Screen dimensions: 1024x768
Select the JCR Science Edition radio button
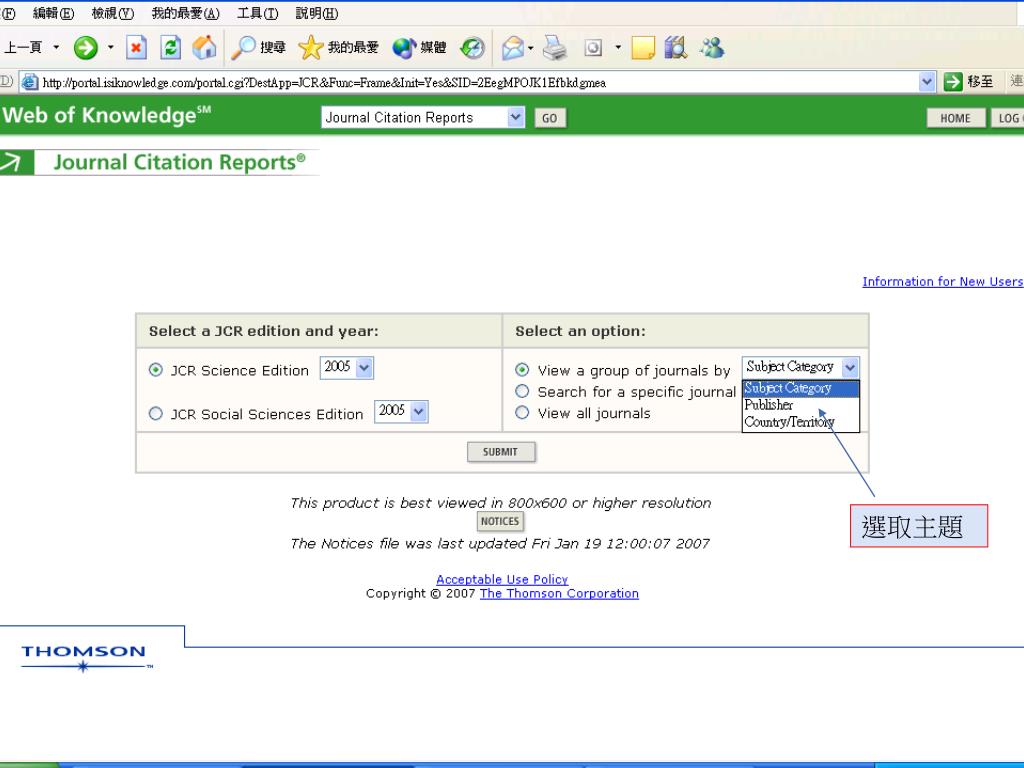(x=155, y=370)
